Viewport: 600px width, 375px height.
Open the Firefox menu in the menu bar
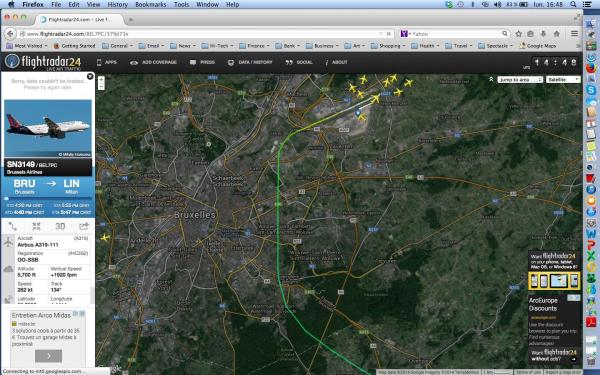(x=33, y=4)
